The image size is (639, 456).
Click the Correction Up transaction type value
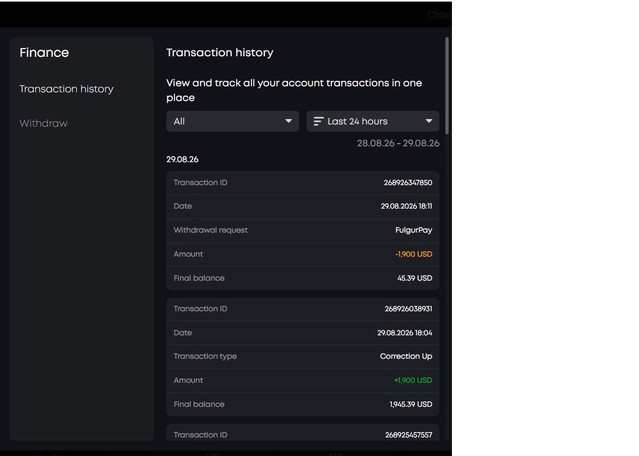(x=406, y=356)
